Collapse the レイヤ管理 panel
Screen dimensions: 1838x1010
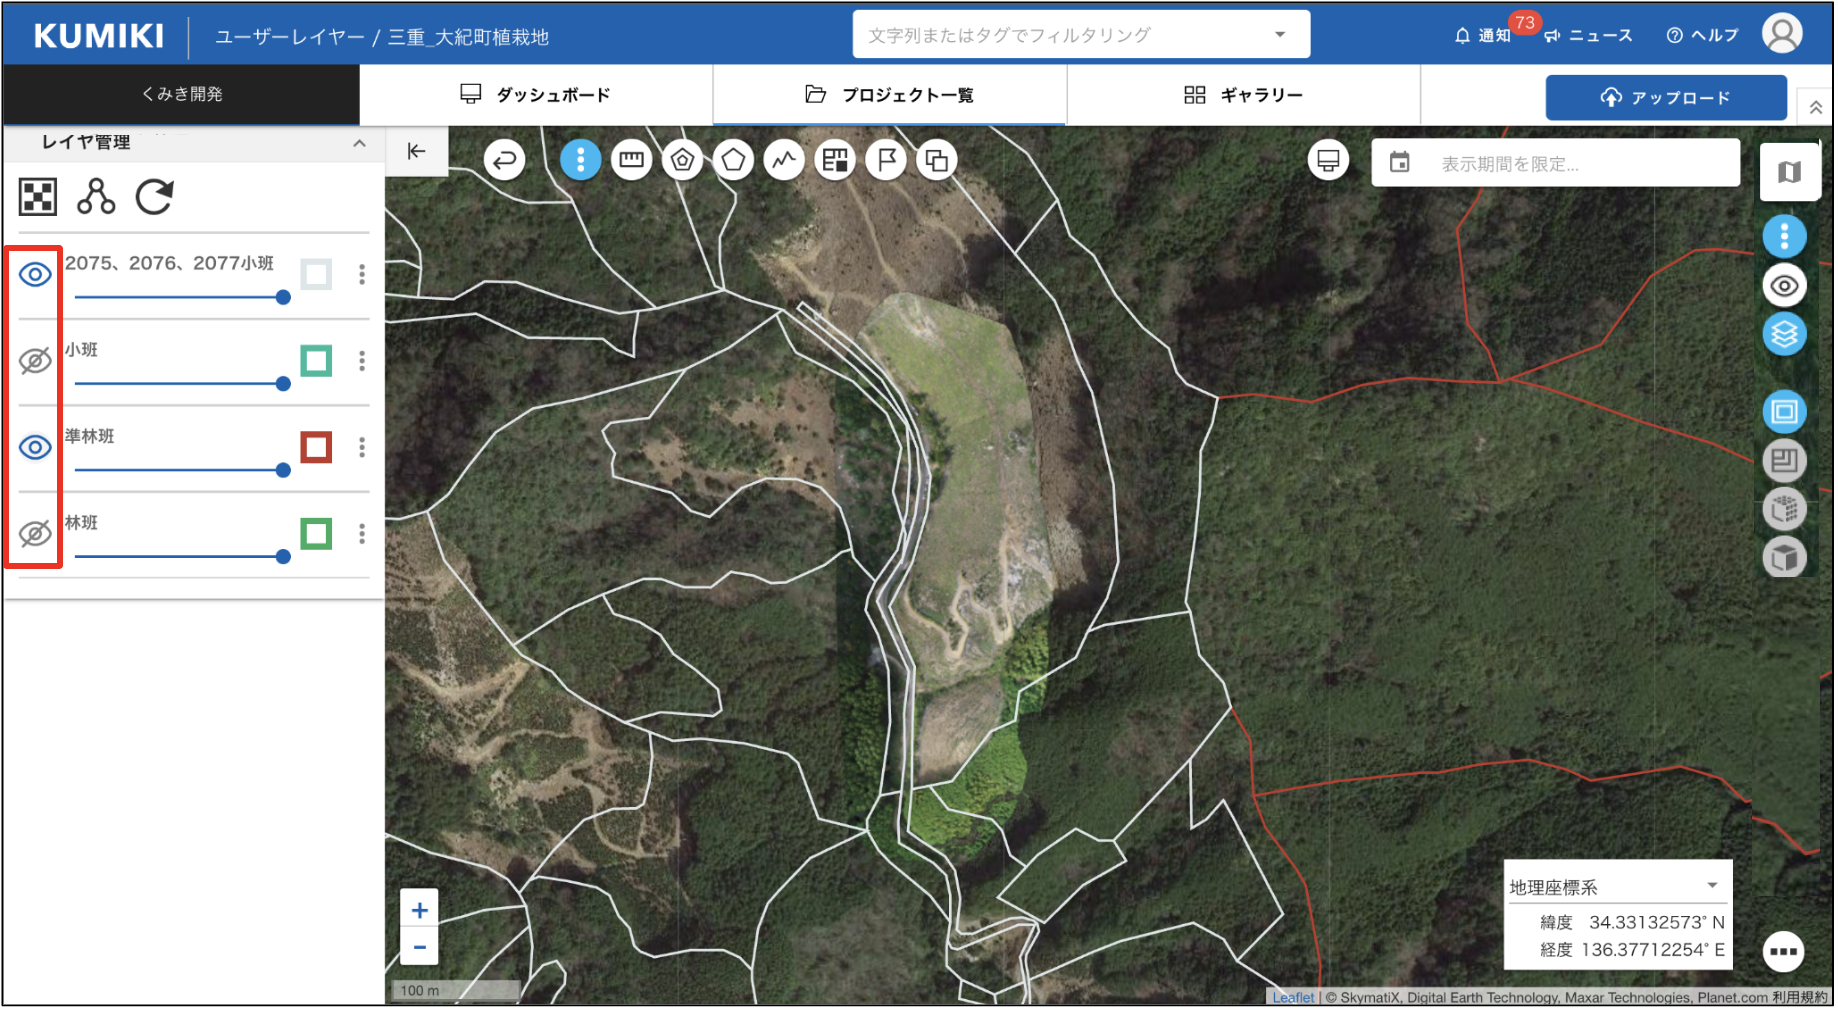click(x=359, y=143)
